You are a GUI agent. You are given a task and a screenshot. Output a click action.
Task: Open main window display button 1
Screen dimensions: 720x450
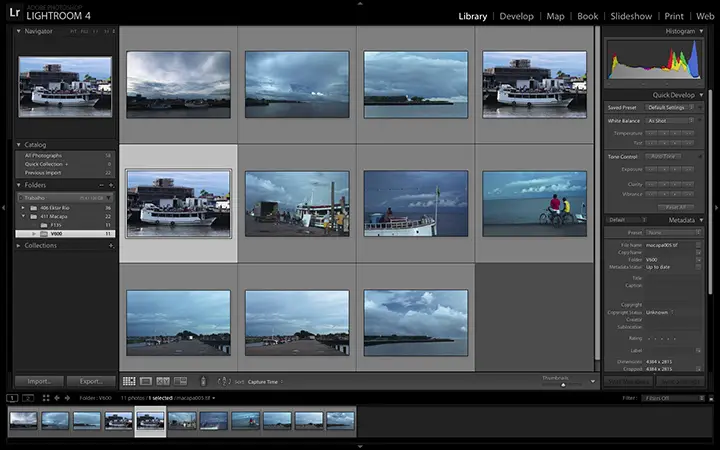click(12, 398)
